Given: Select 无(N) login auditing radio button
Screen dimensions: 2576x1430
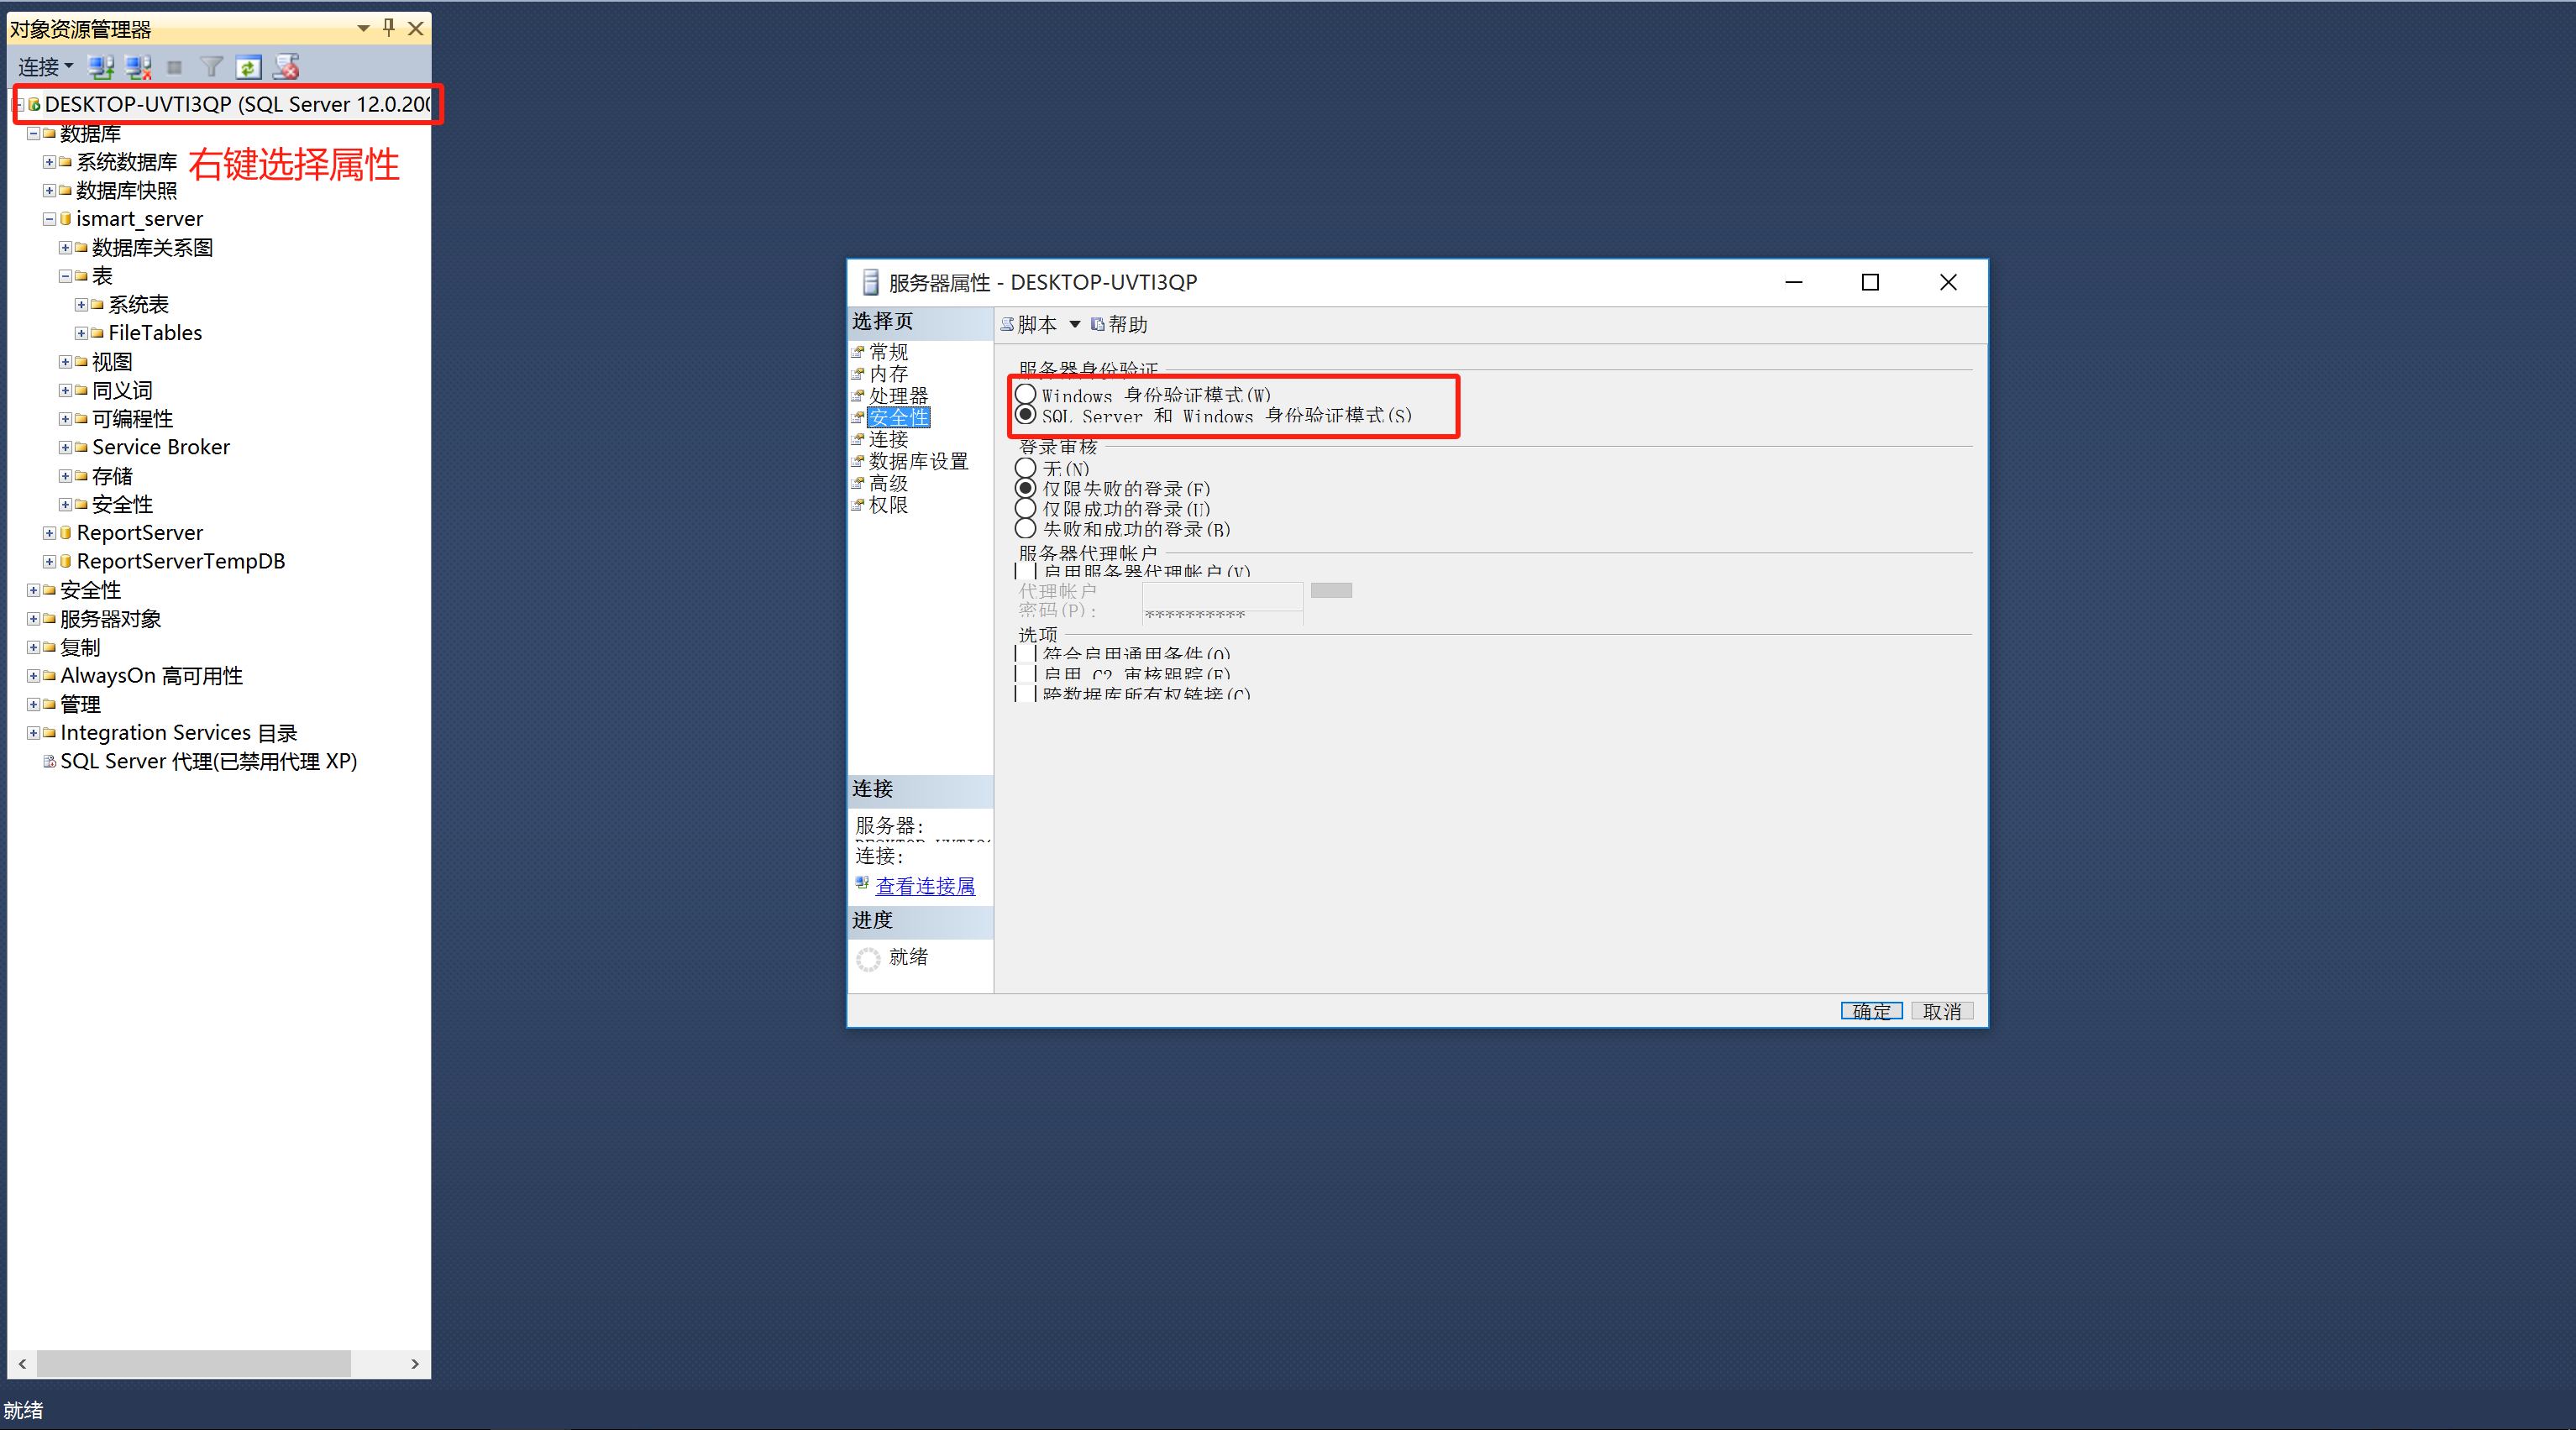Looking at the screenshot, I should [1026, 468].
